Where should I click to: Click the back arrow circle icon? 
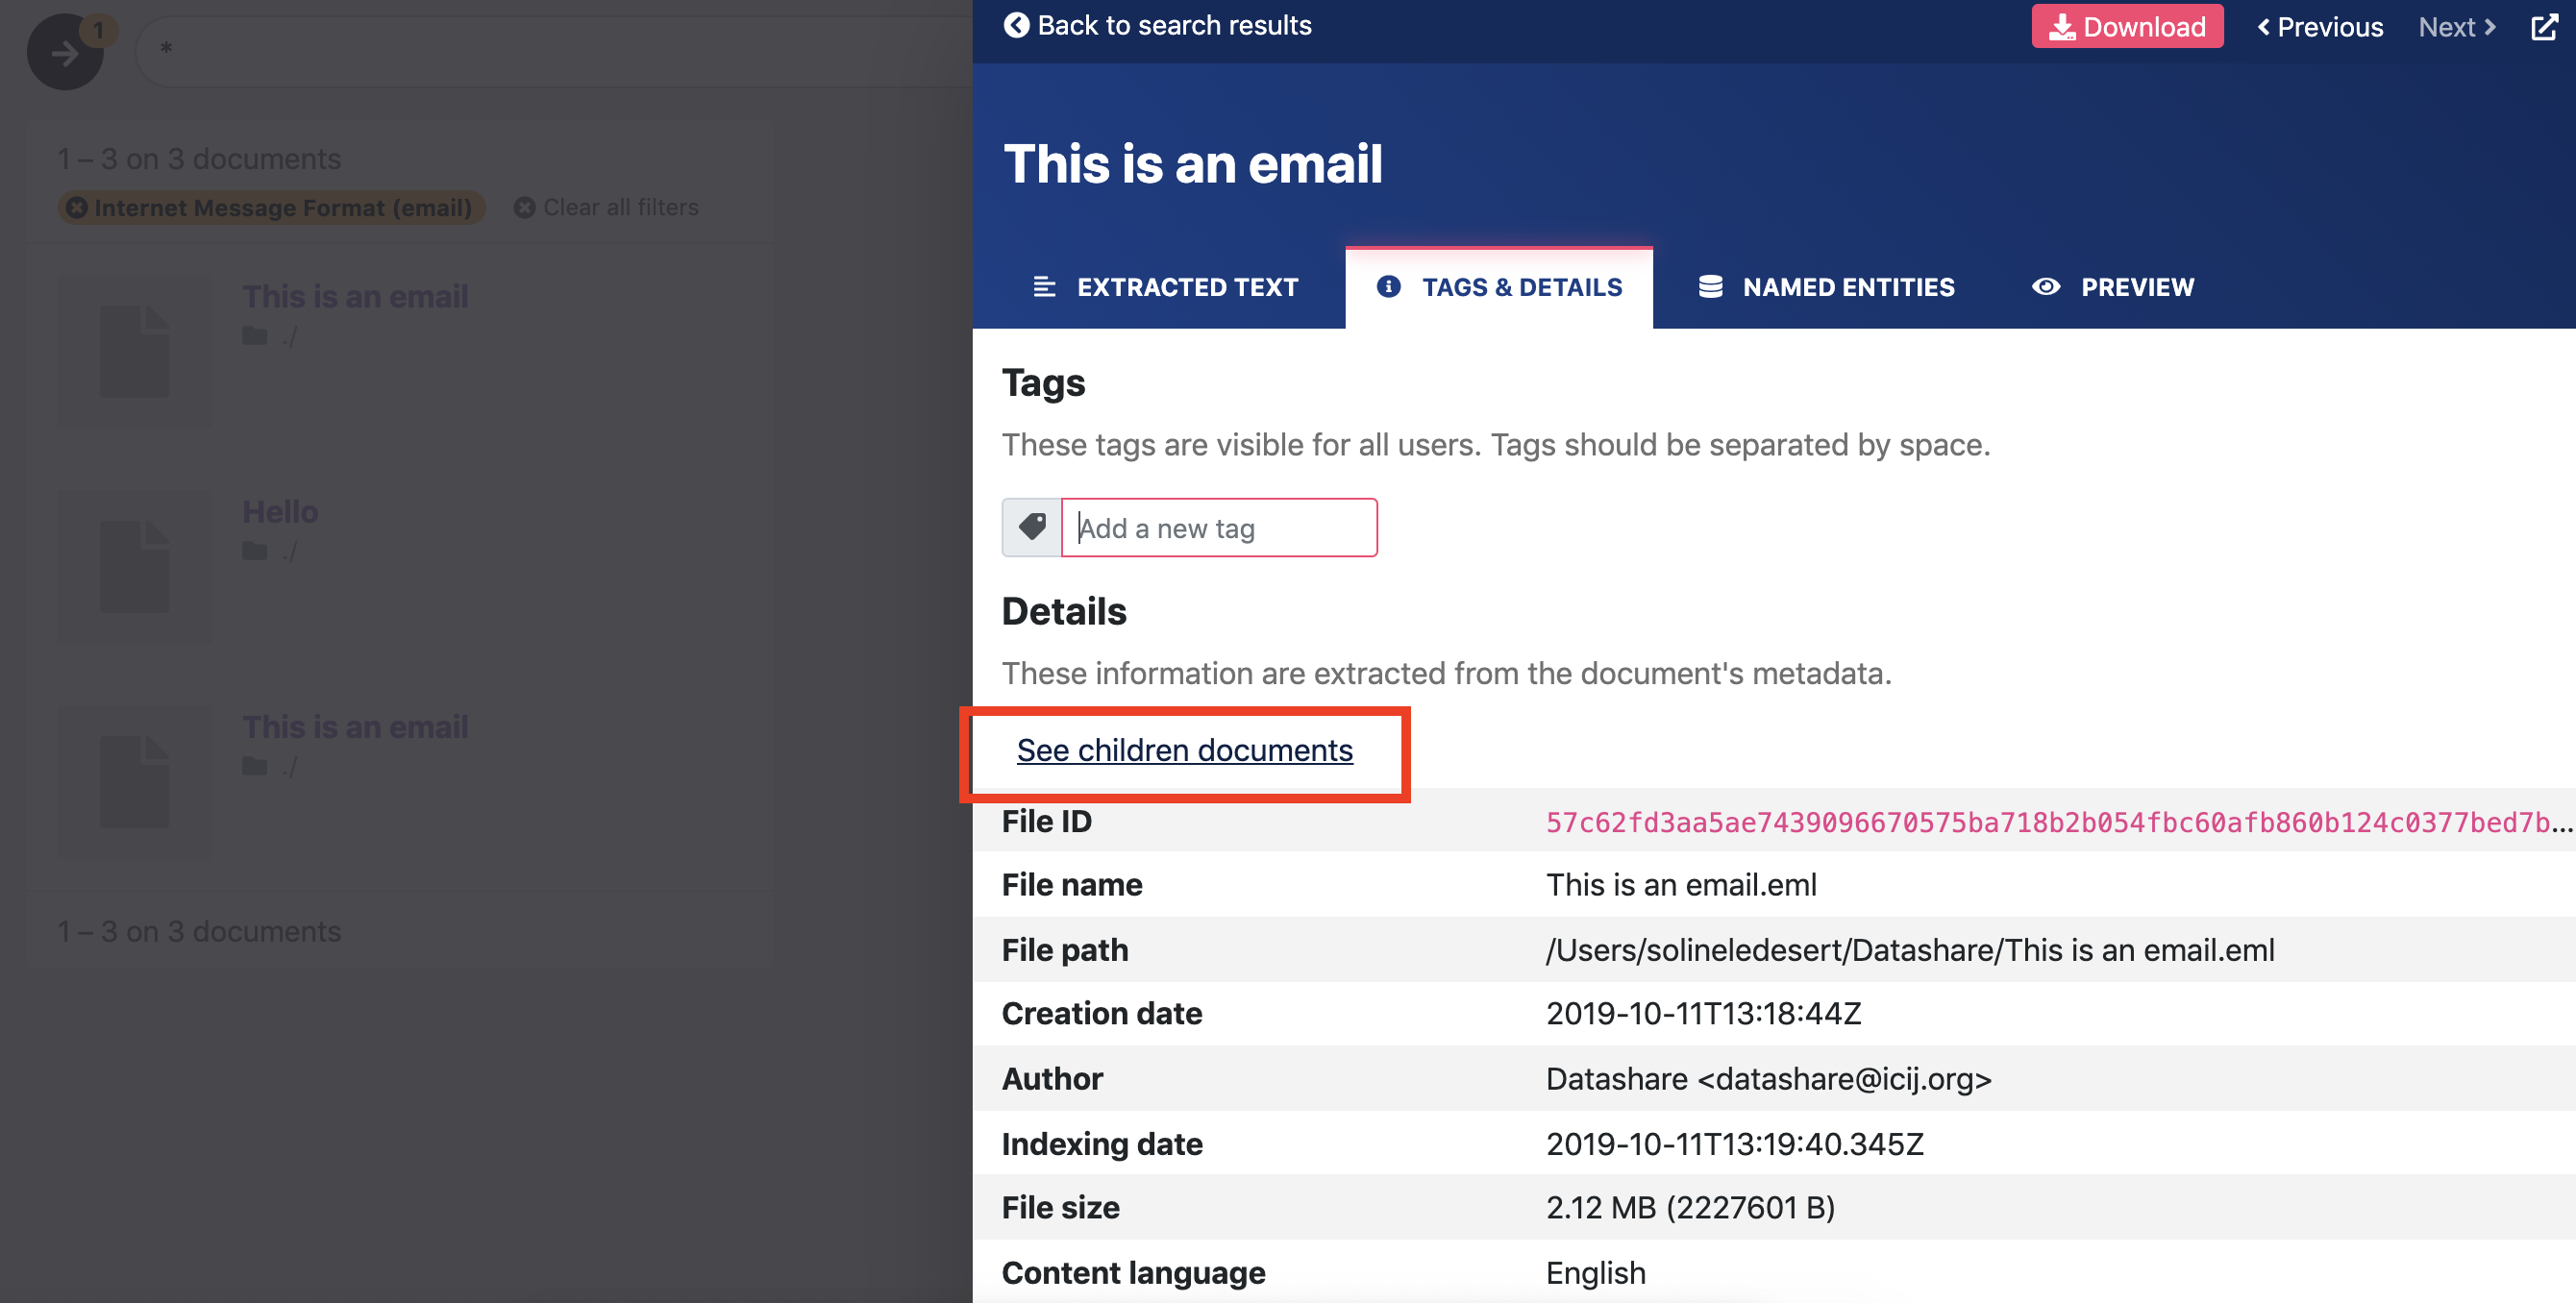tap(1016, 26)
